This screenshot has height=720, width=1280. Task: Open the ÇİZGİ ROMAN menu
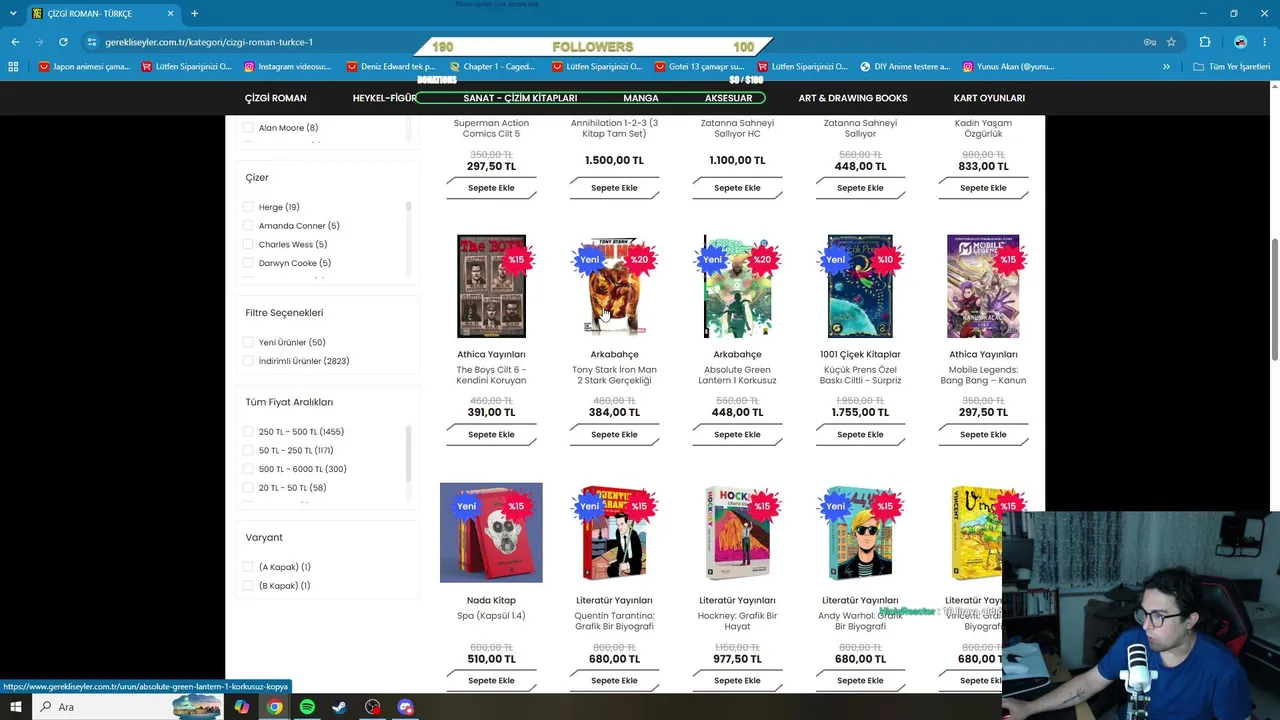(276, 98)
